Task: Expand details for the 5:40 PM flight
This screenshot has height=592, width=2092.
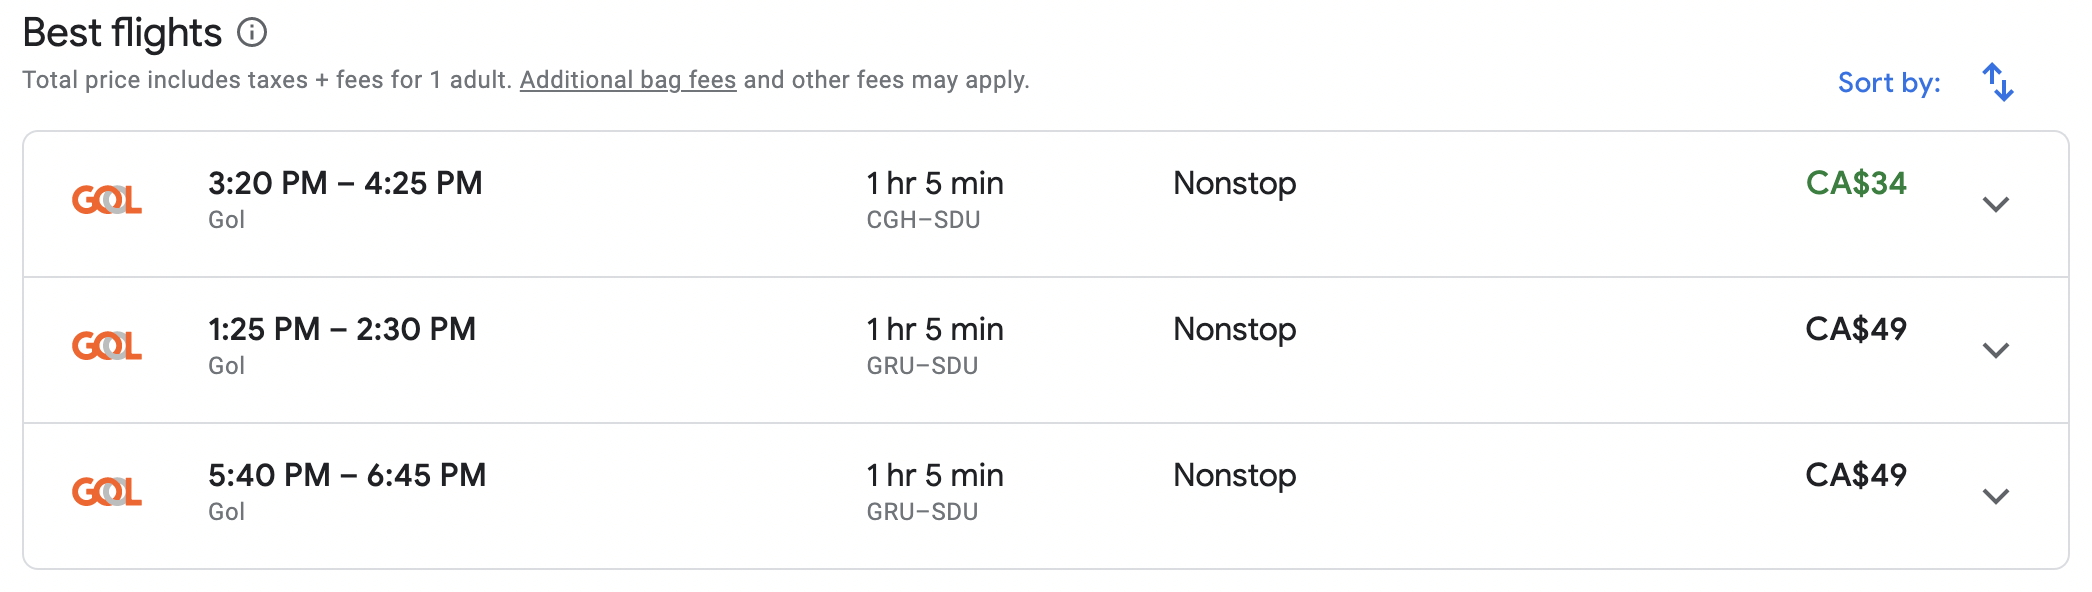Action: click(x=1995, y=496)
